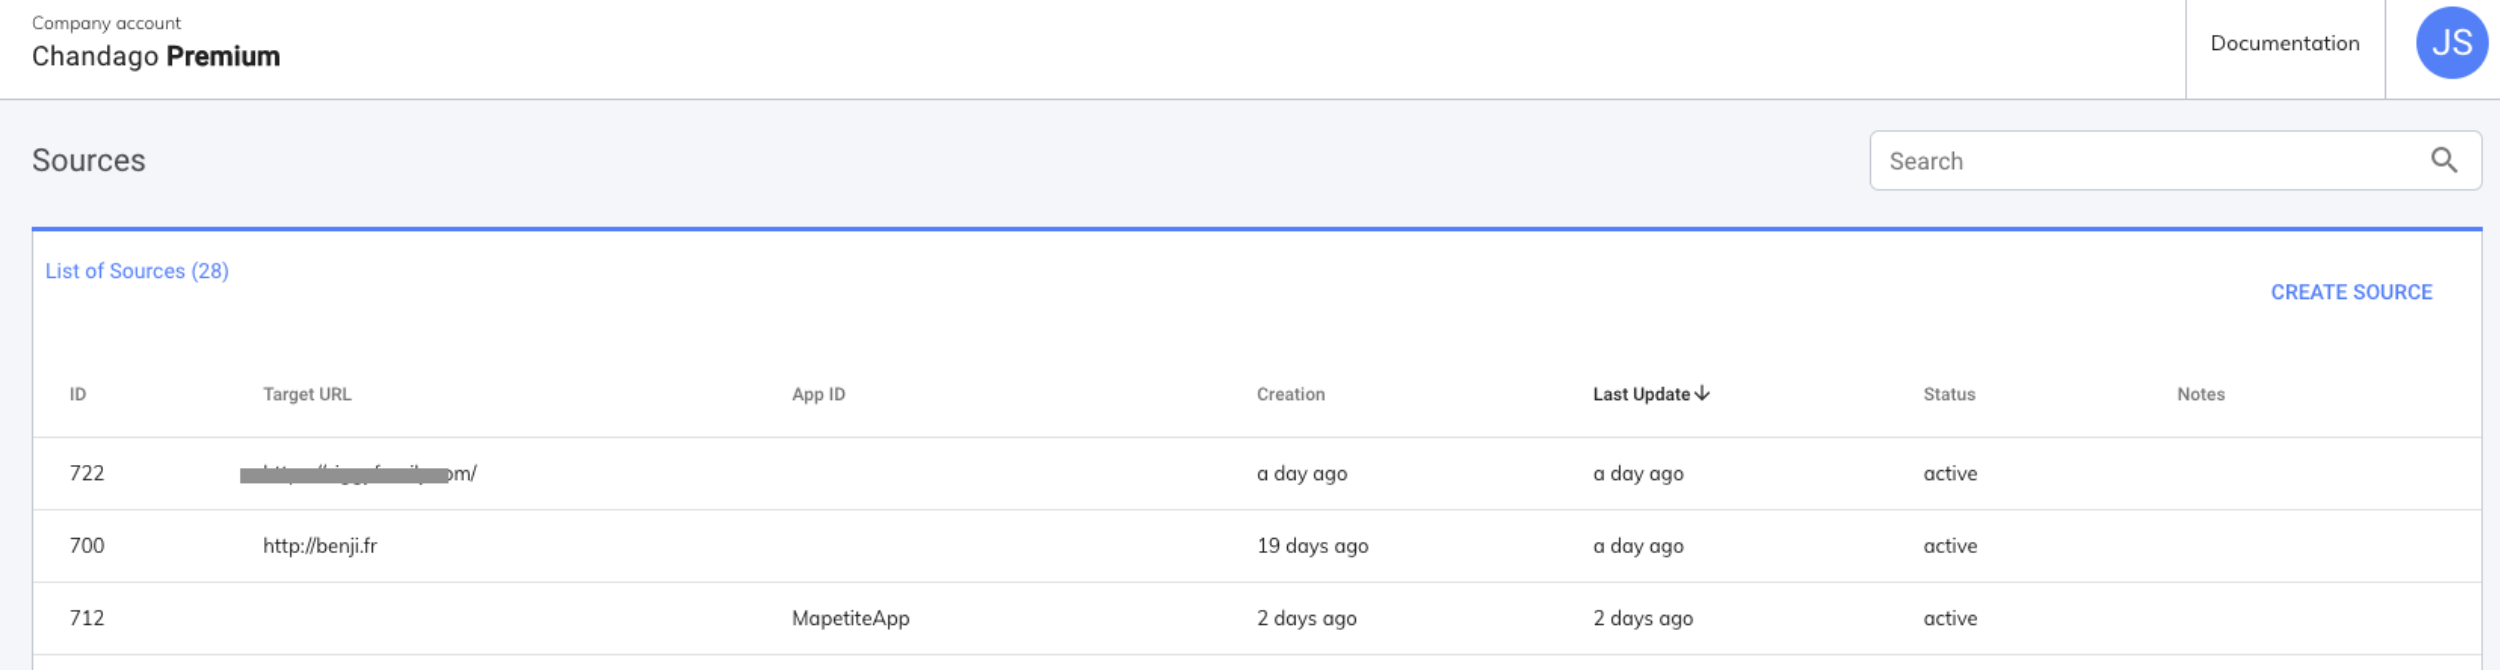
Task: Click the CREATE SOURCE button
Action: 2350,292
